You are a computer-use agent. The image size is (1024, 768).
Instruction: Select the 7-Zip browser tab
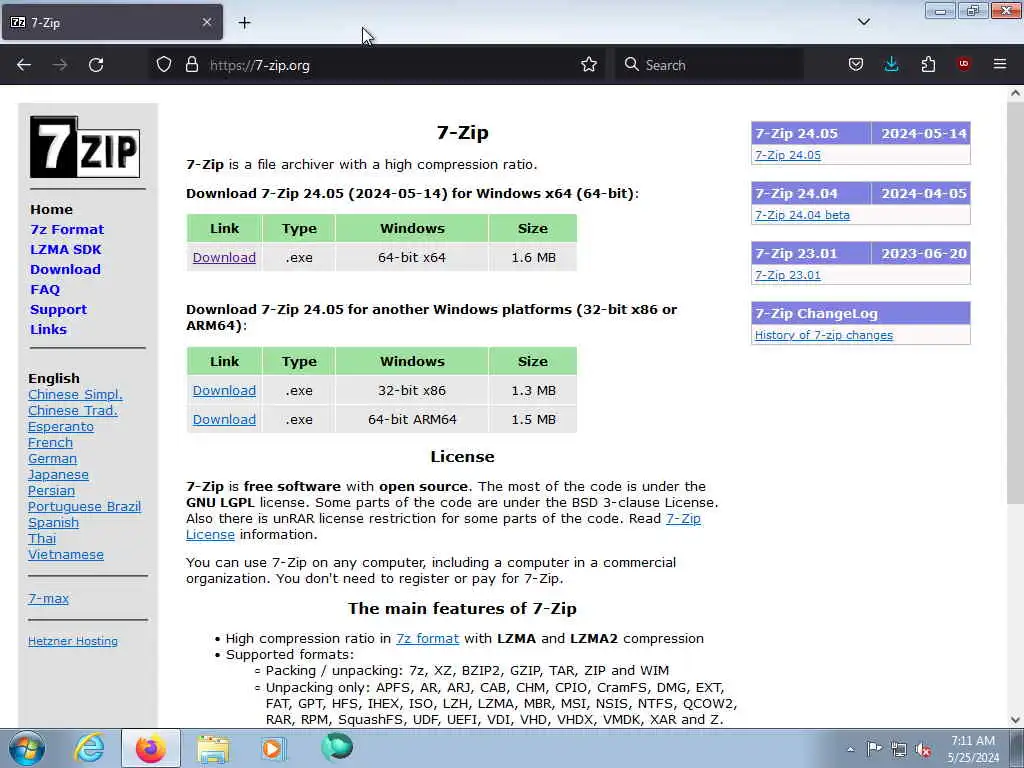112,22
